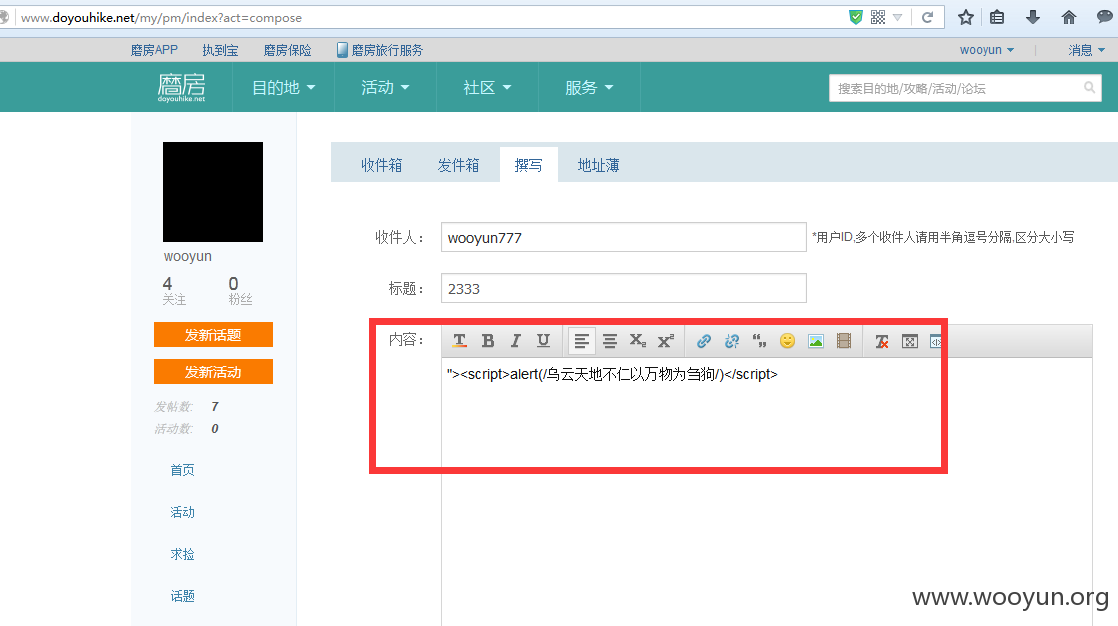
Task: Toggle subscript formatting
Action: pos(637,341)
